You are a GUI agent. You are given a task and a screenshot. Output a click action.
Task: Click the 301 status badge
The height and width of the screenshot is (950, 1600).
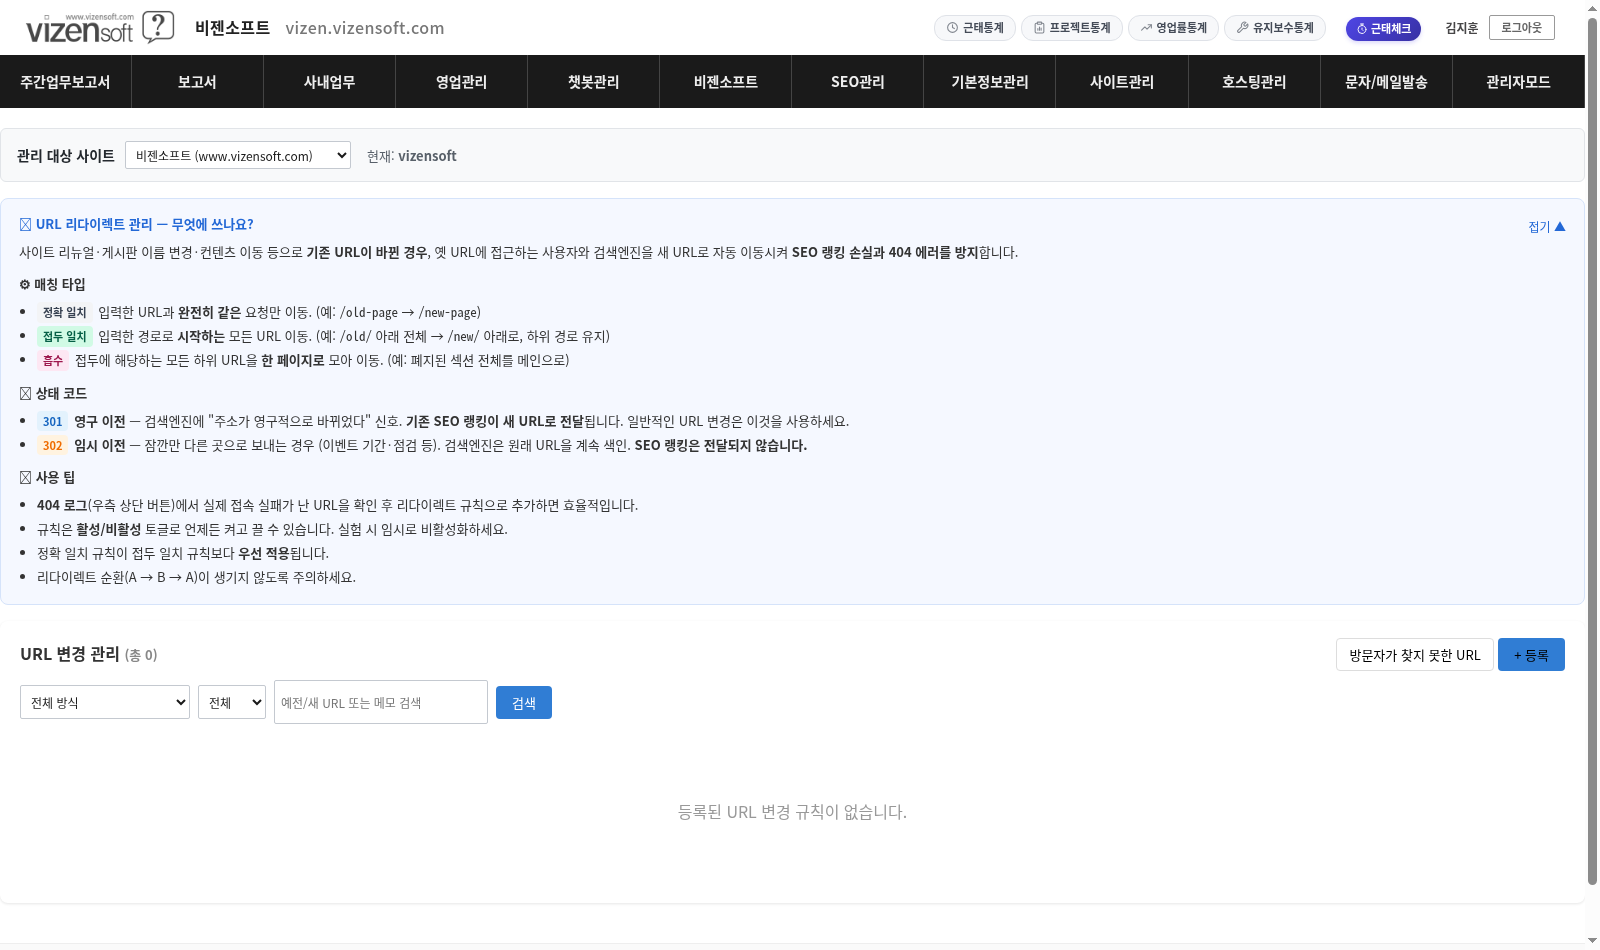53,422
